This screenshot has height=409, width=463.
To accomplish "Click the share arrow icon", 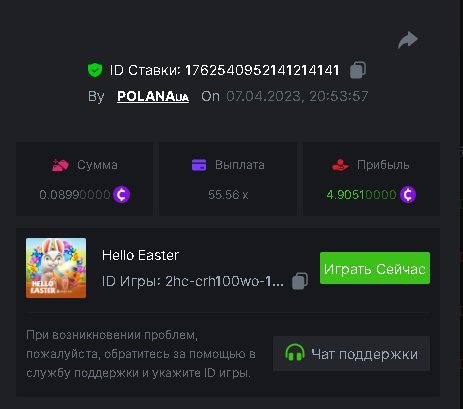I will (x=408, y=40).
